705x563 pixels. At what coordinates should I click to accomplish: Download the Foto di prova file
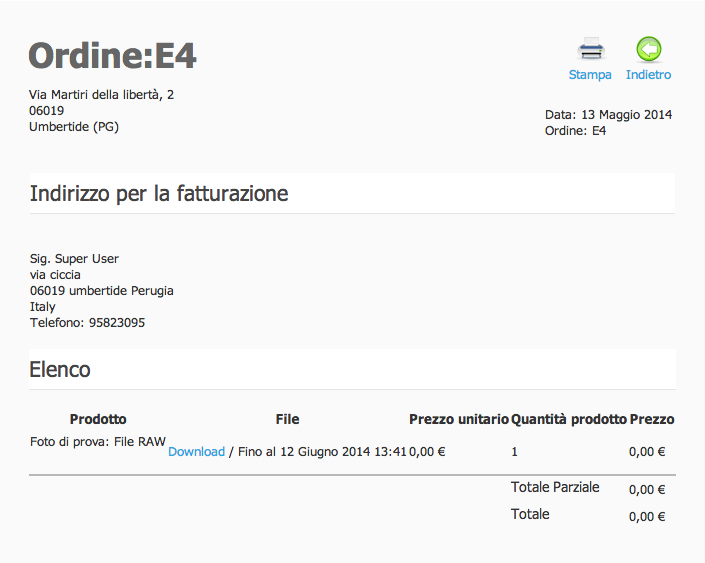click(x=196, y=452)
